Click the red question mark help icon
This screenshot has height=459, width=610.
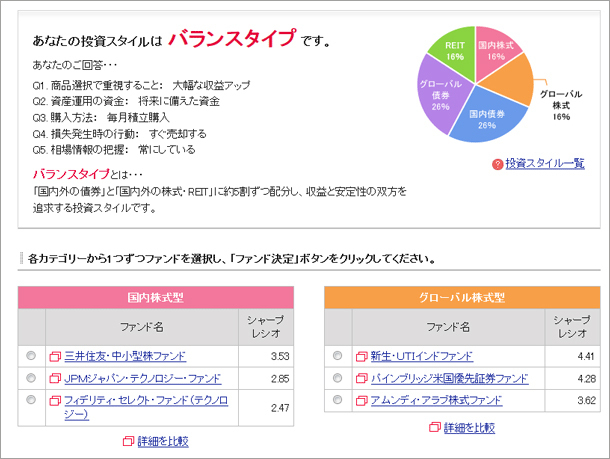coord(498,165)
